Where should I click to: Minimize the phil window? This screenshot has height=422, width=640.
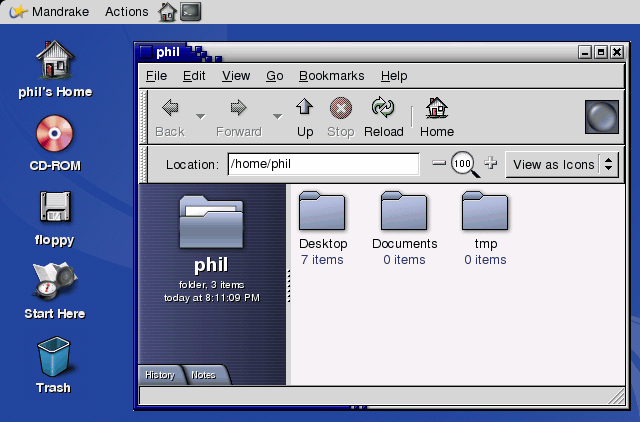click(x=585, y=52)
